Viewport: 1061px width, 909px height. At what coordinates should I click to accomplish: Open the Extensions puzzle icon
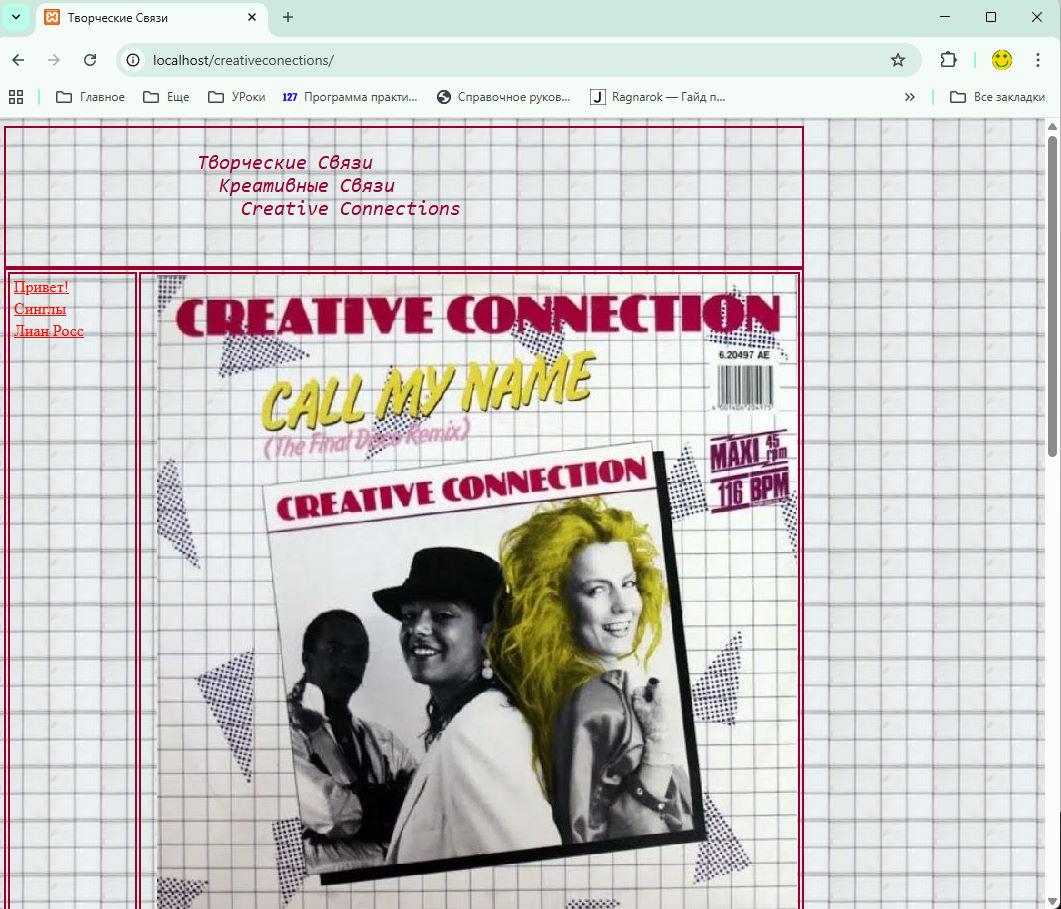[x=948, y=60]
